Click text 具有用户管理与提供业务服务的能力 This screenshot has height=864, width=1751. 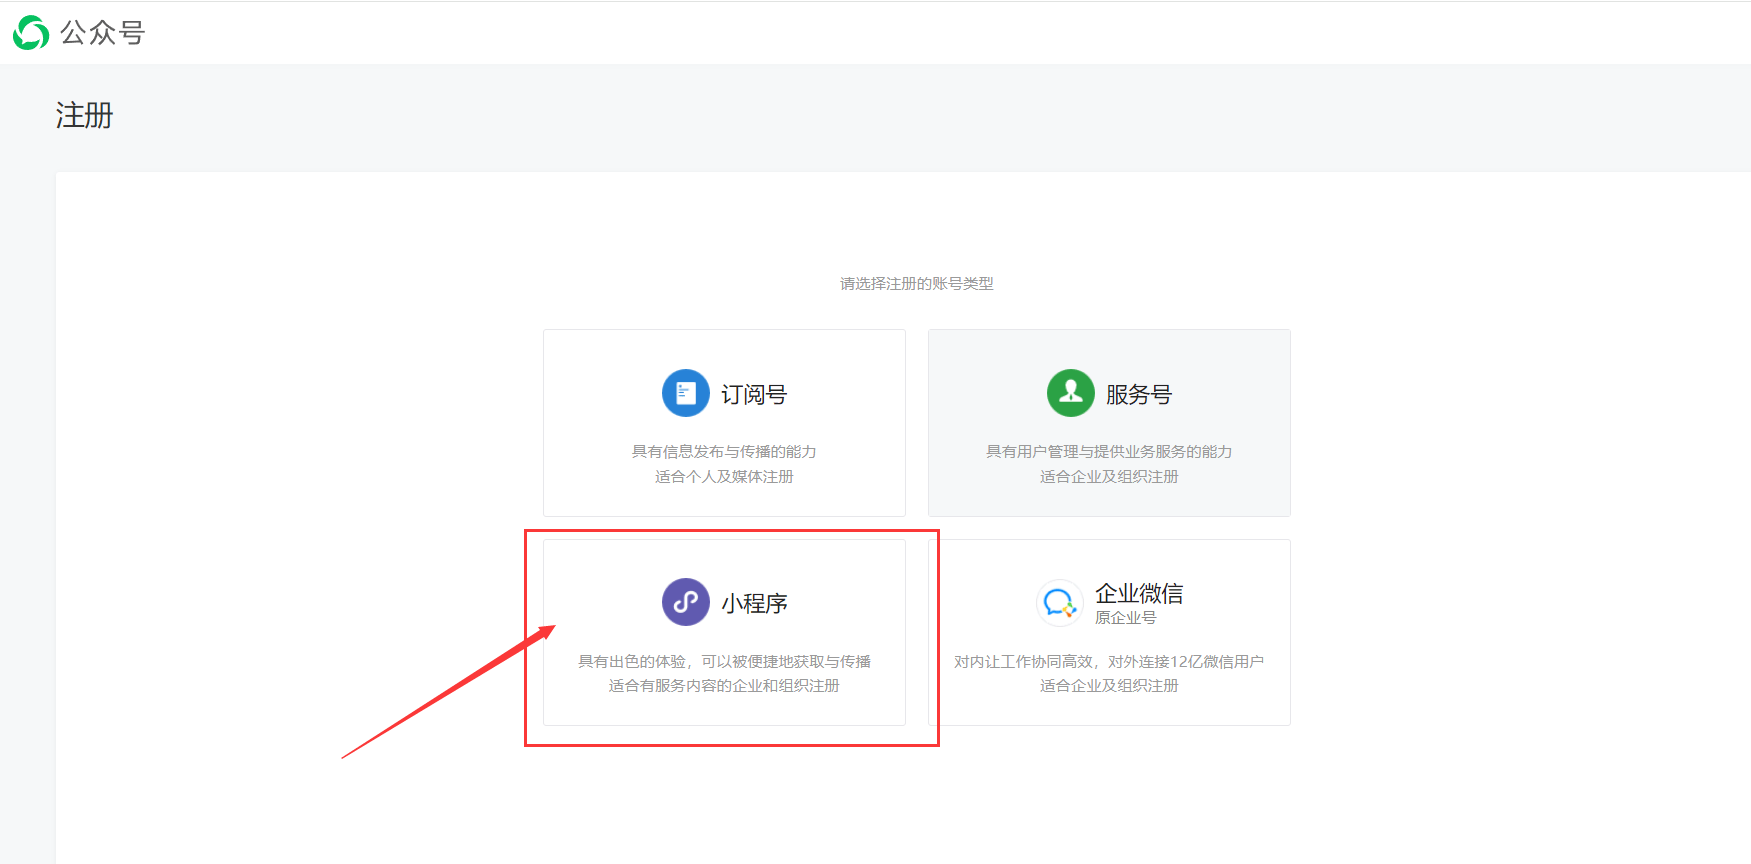click(1109, 452)
